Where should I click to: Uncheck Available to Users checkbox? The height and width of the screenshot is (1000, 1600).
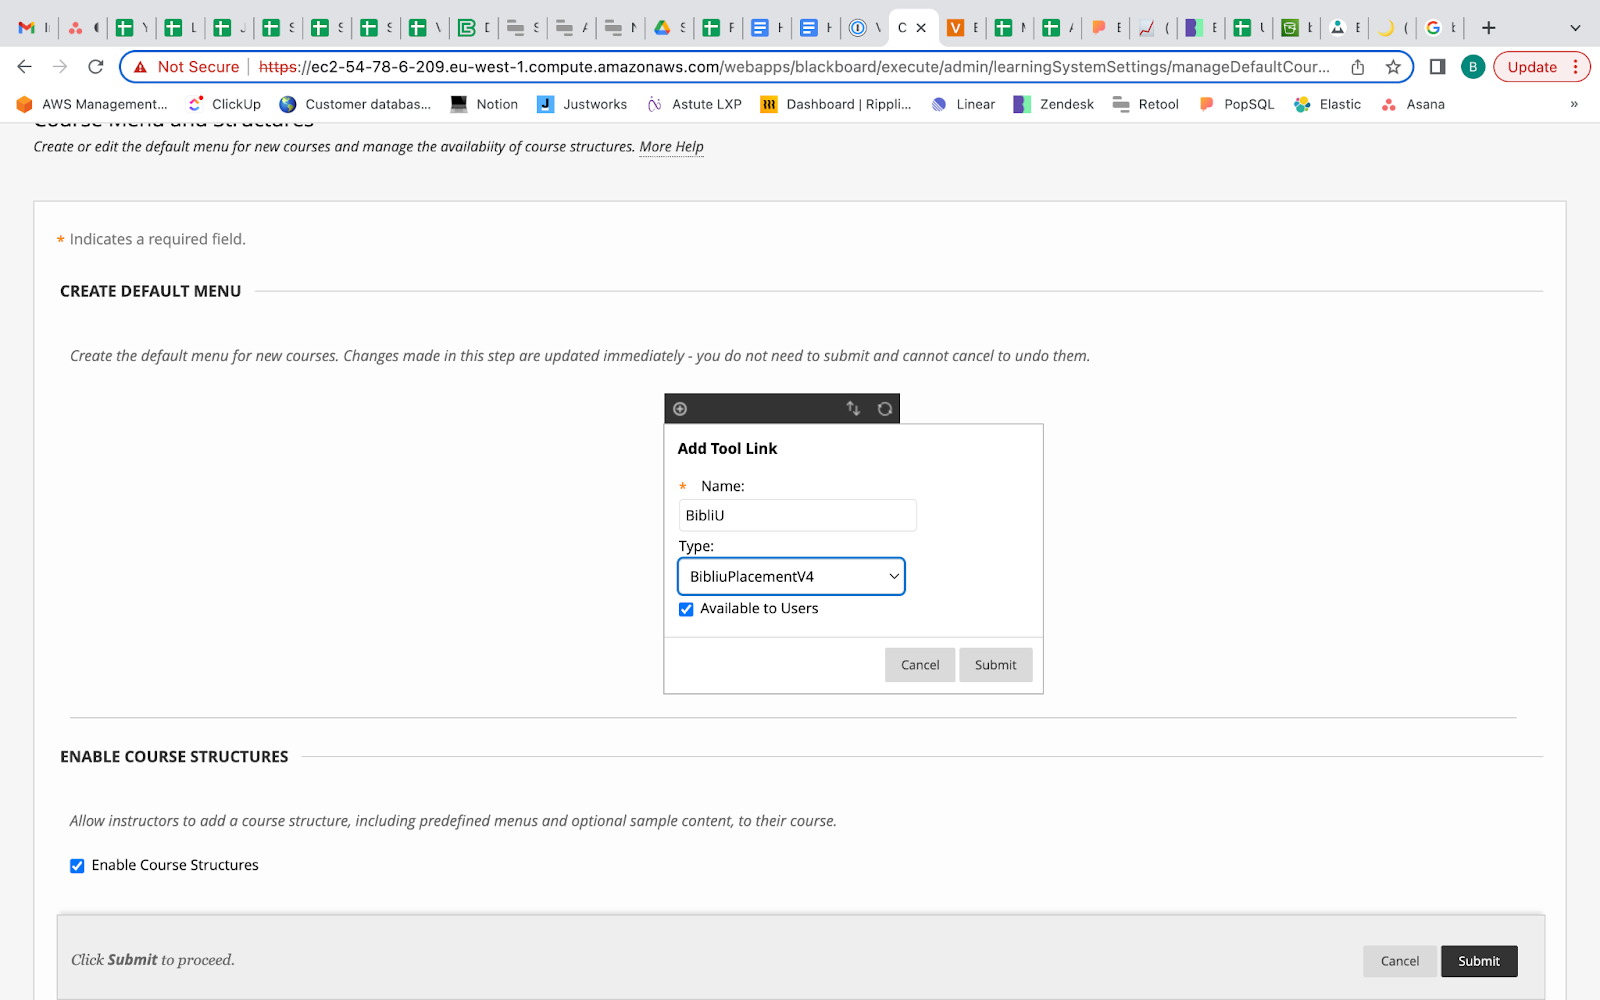[686, 609]
